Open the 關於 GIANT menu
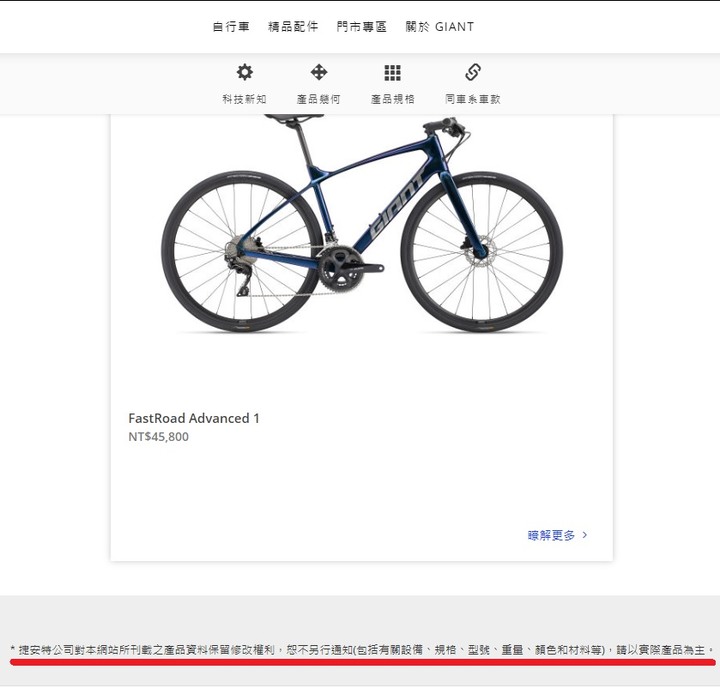 click(x=439, y=27)
